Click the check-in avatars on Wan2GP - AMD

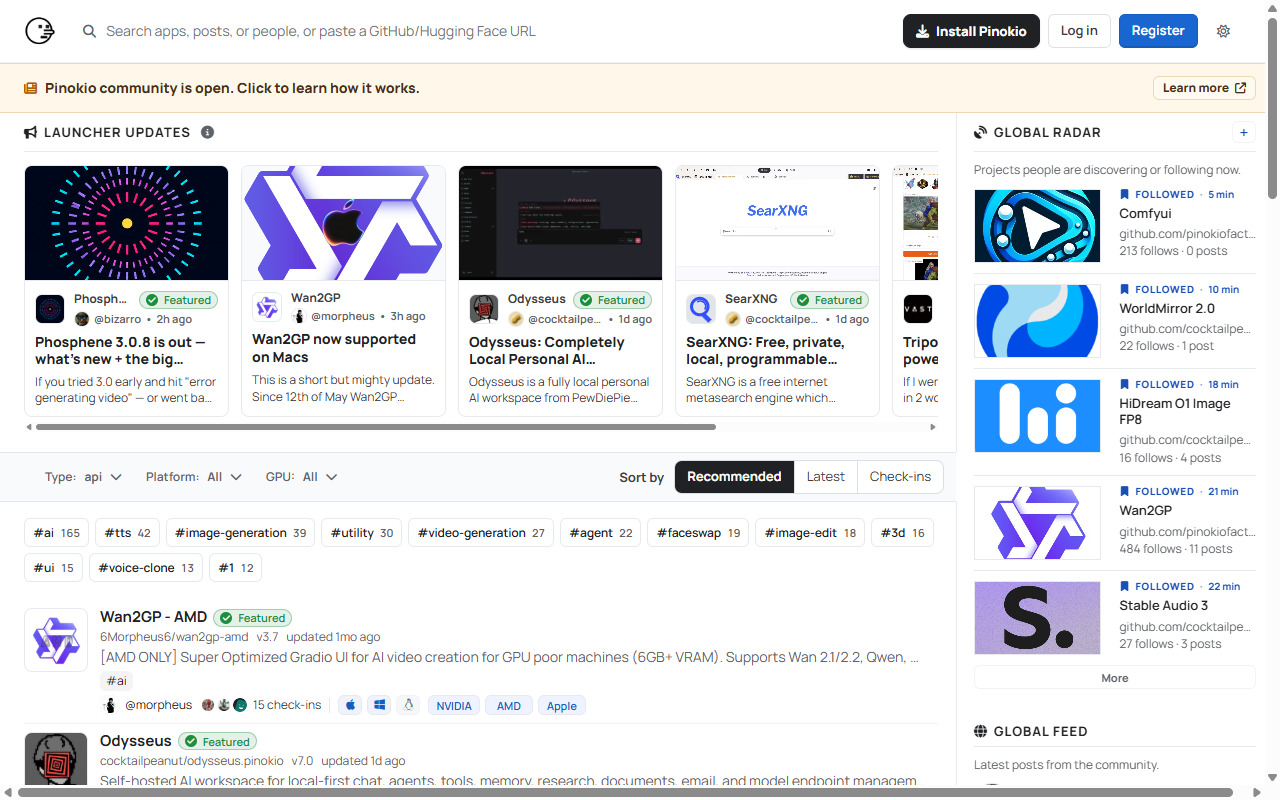[224, 705]
